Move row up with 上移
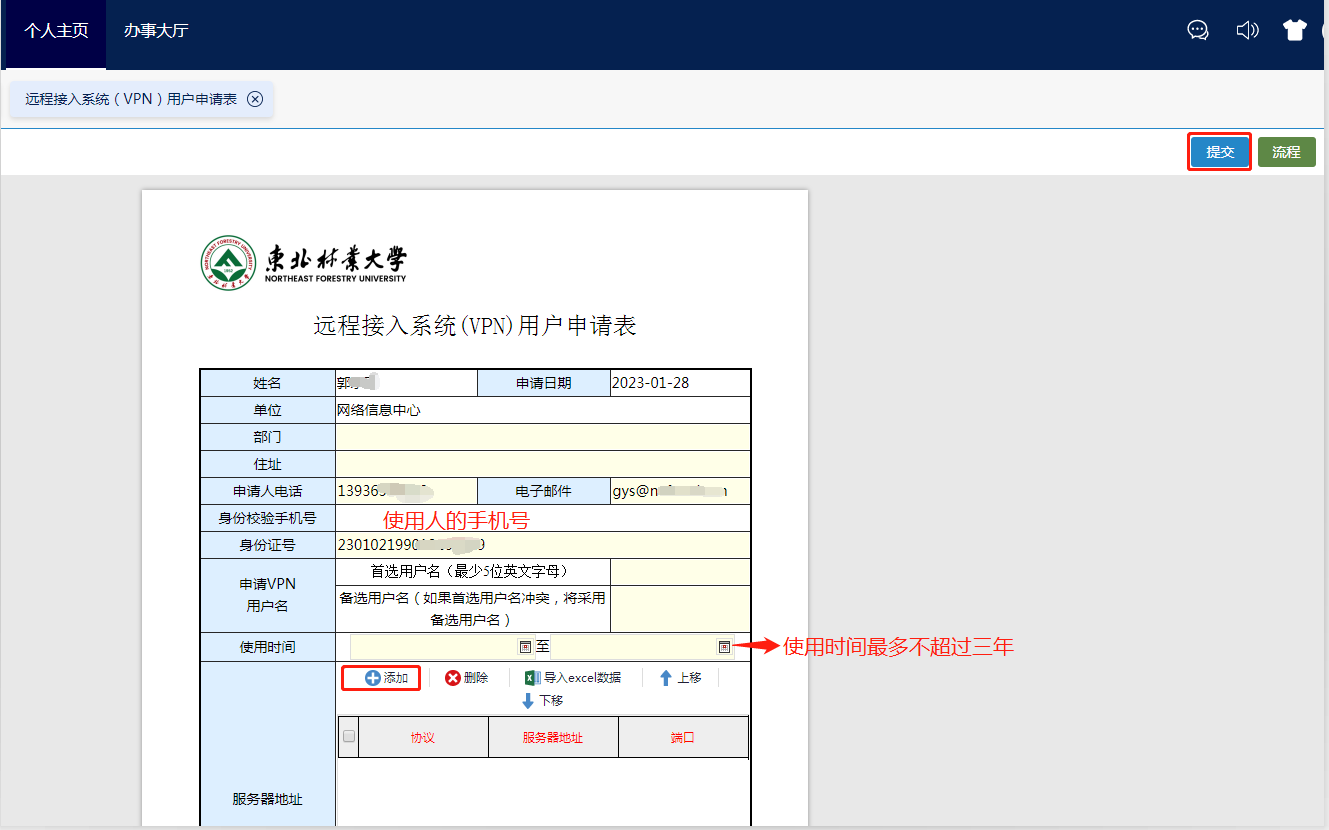The height and width of the screenshot is (830, 1329). [x=680, y=678]
